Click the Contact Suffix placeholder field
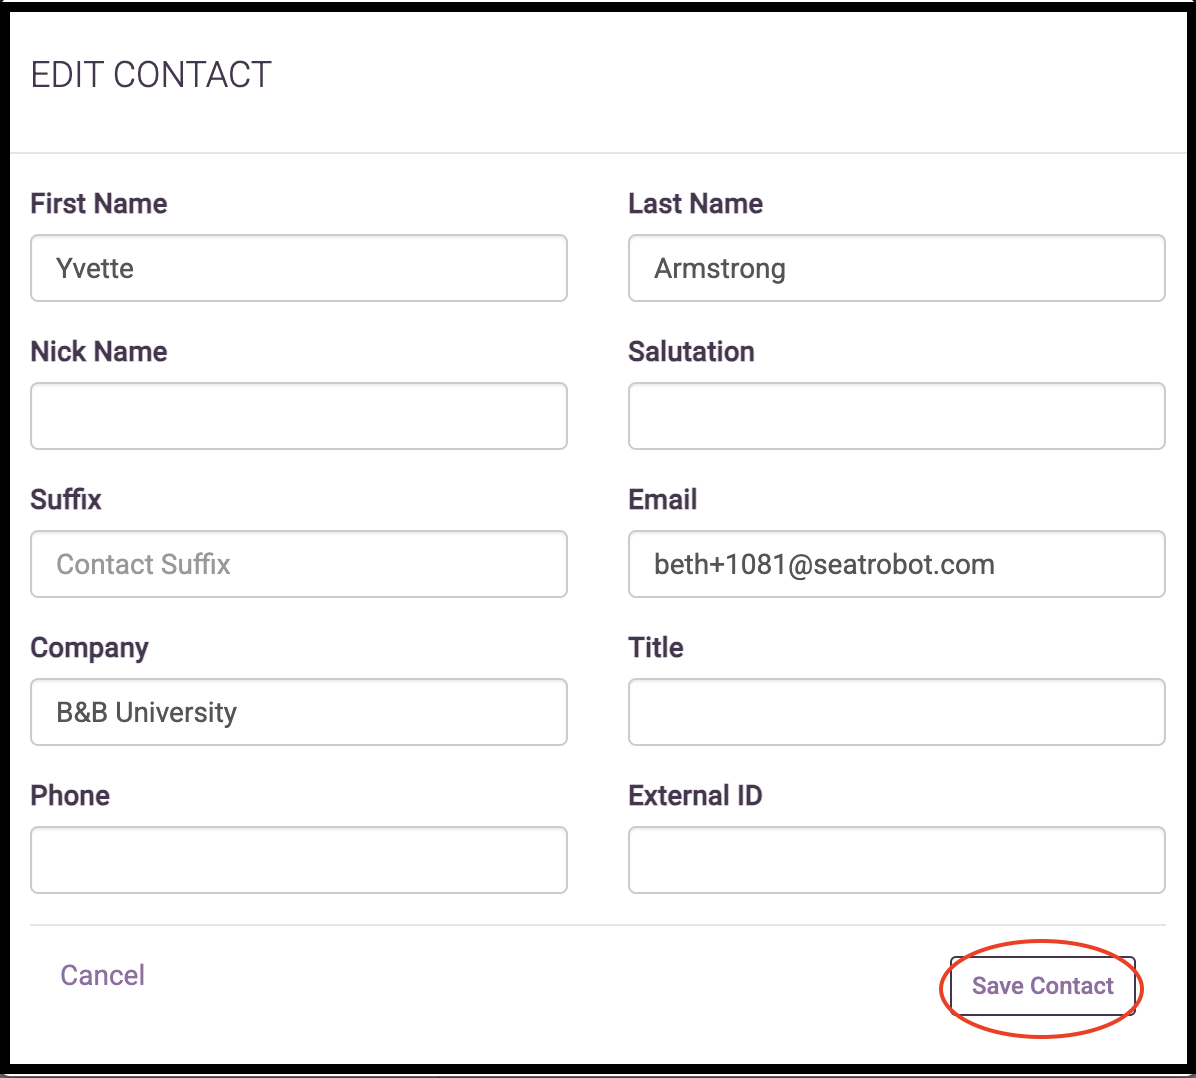 (x=299, y=564)
